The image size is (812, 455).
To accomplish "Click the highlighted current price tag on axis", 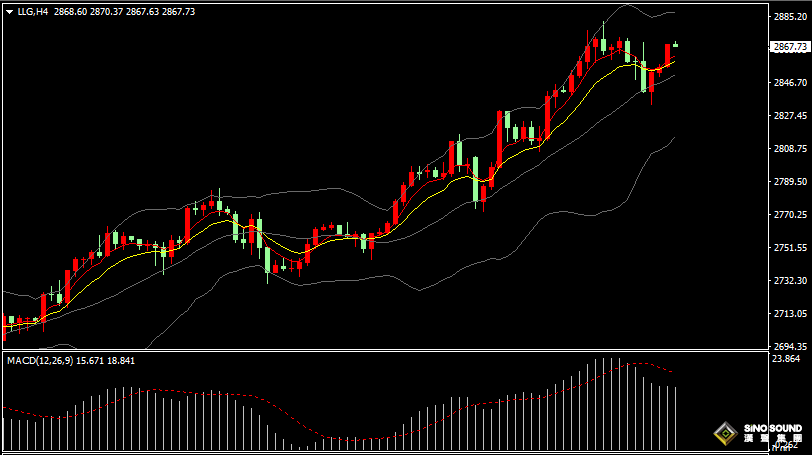I will point(790,47).
